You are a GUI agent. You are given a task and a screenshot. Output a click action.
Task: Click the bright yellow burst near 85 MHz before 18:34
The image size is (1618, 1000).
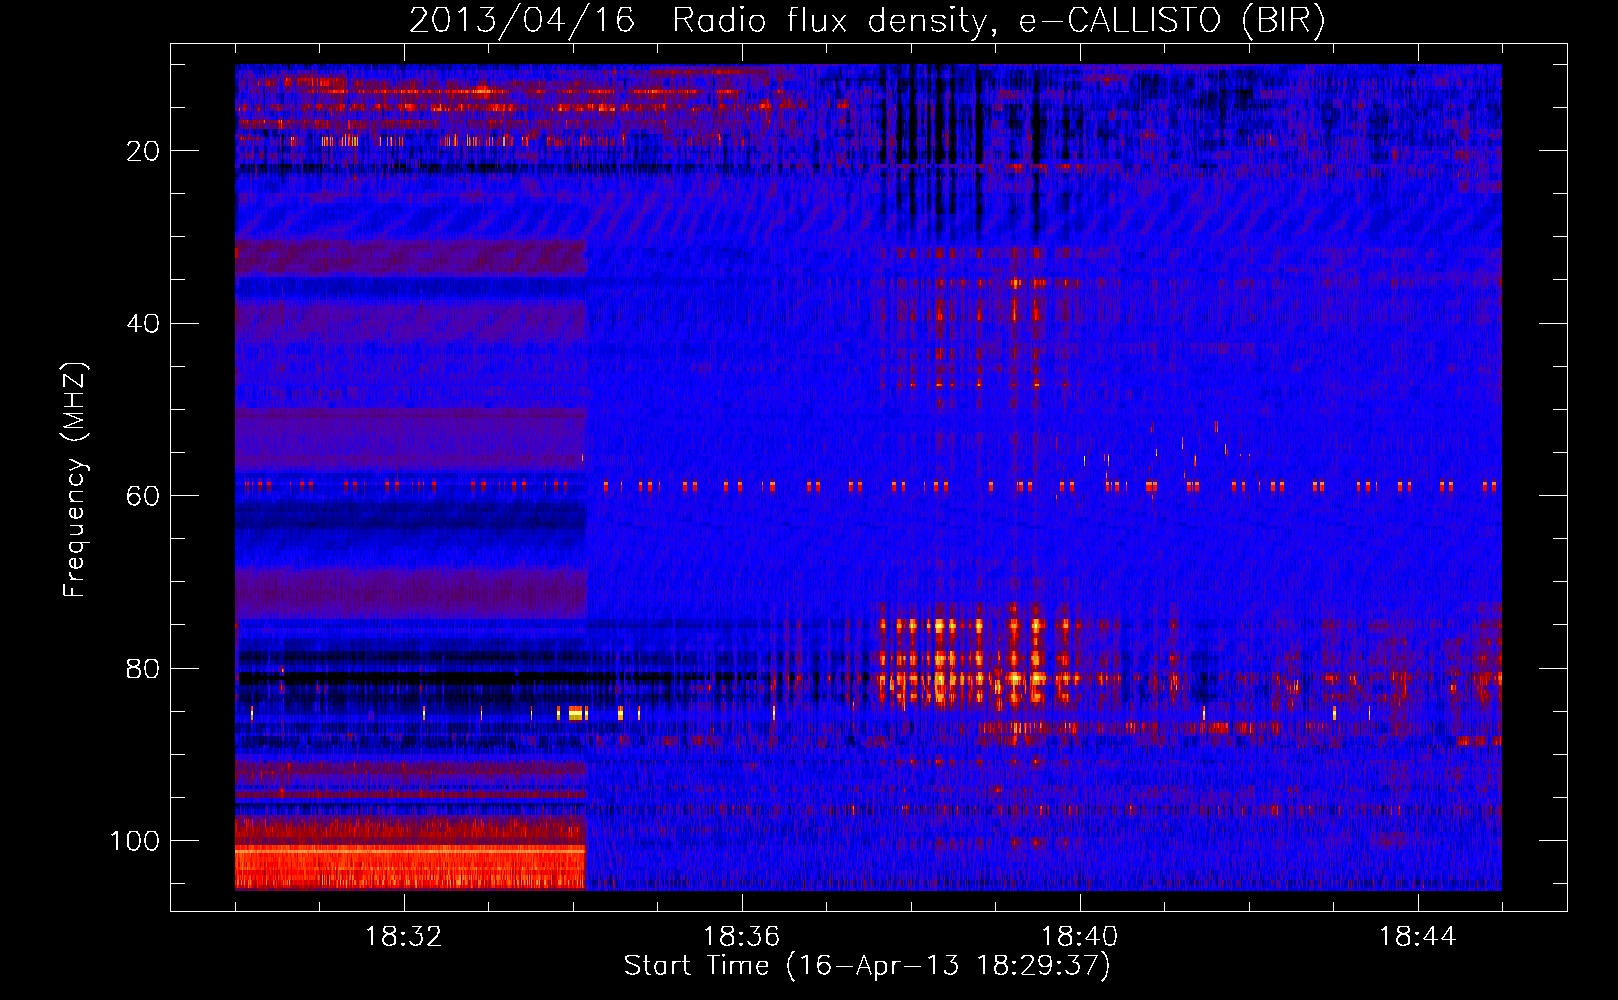pyautogui.click(x=576, y=713)
